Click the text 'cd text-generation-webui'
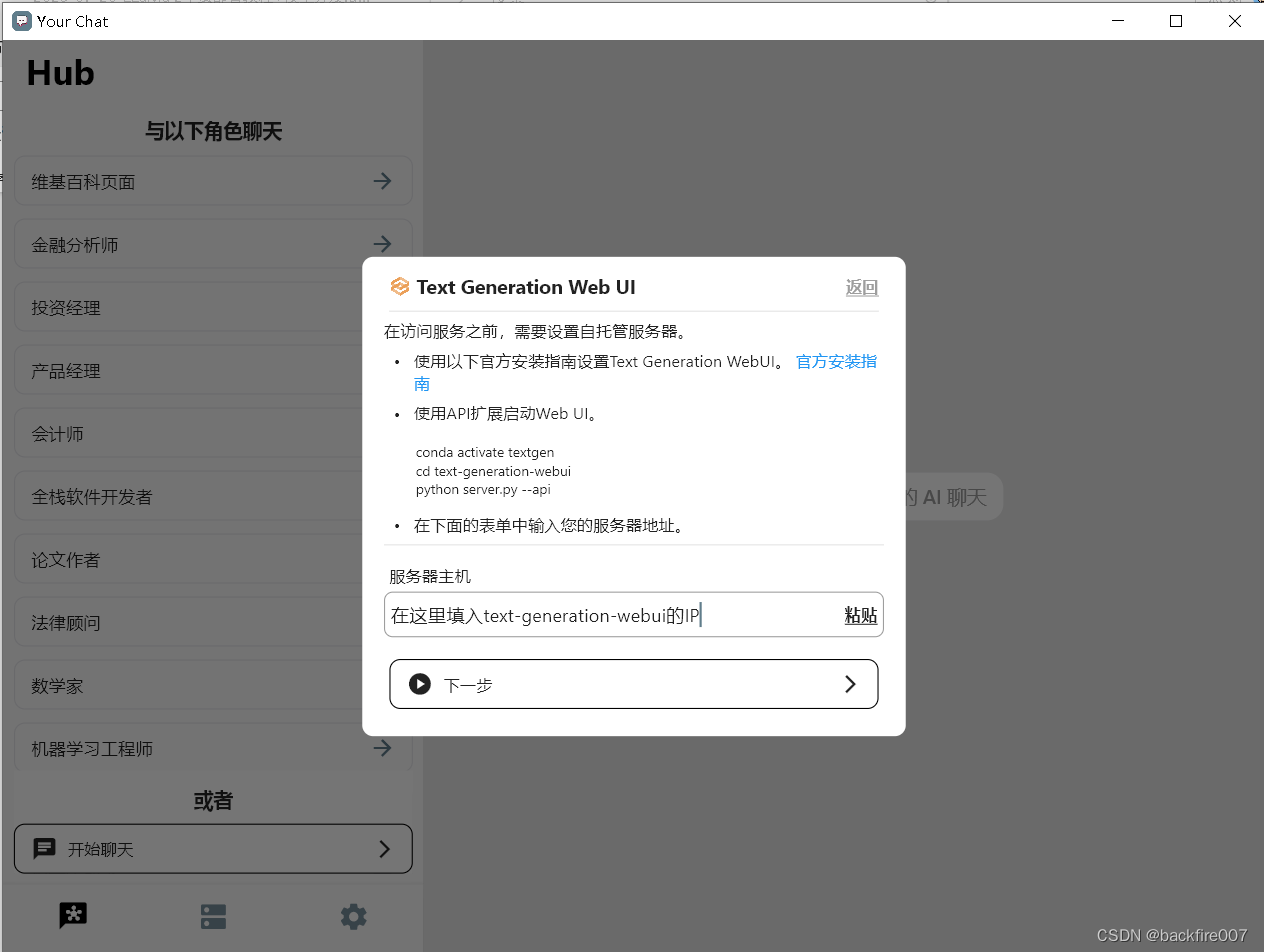Image resolution: width=1264 pixels, height=952 pixels. click(493, 471)
